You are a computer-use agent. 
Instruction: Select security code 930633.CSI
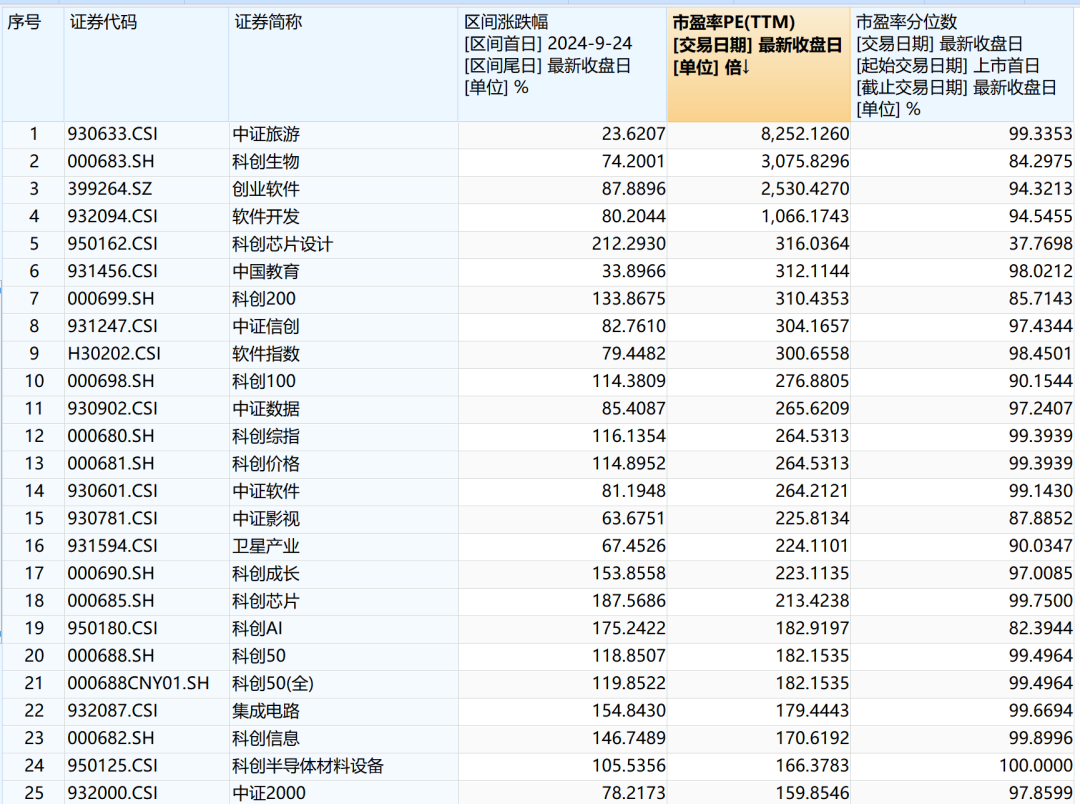tap(112, 134)
